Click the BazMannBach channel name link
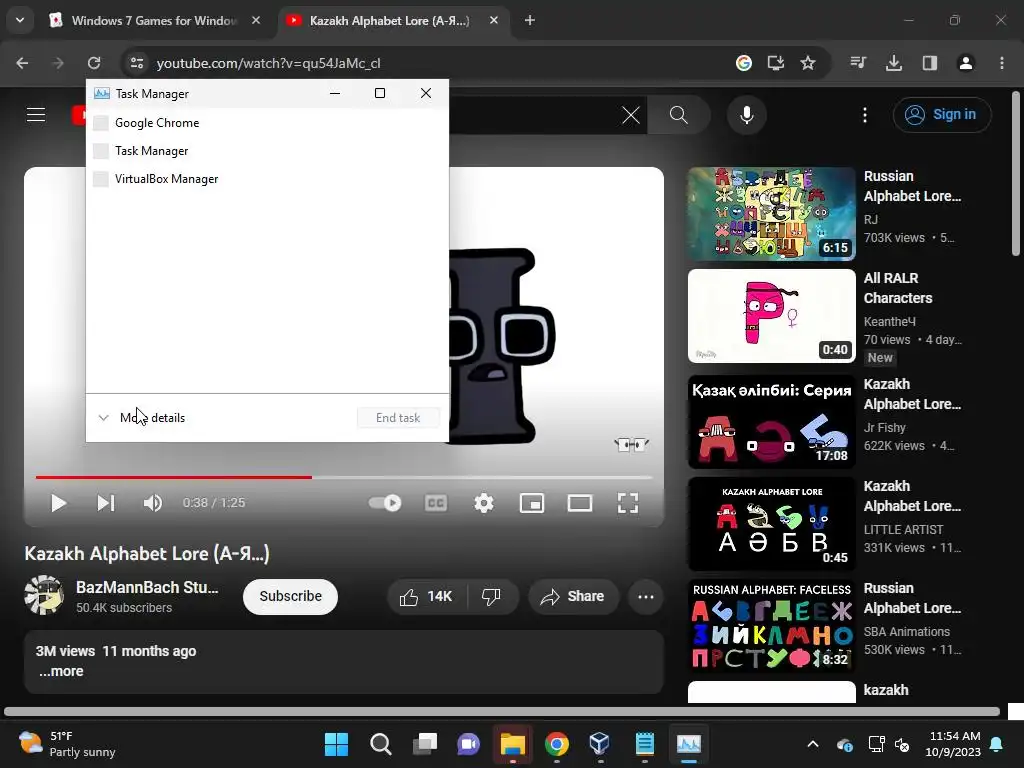1024x768 pixels. [147, 587]
